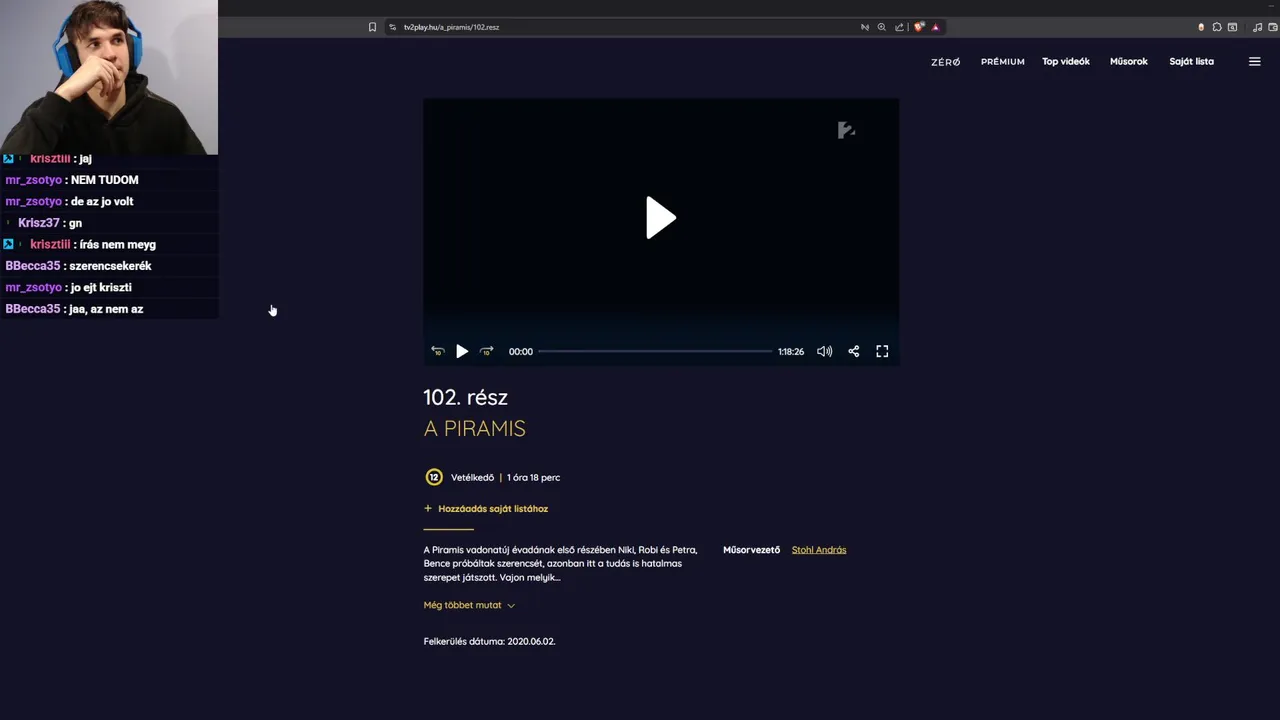This screenshot has height=720, width=1280.
Task: Open Saját lista
Action: click(x=1191, y=62)
